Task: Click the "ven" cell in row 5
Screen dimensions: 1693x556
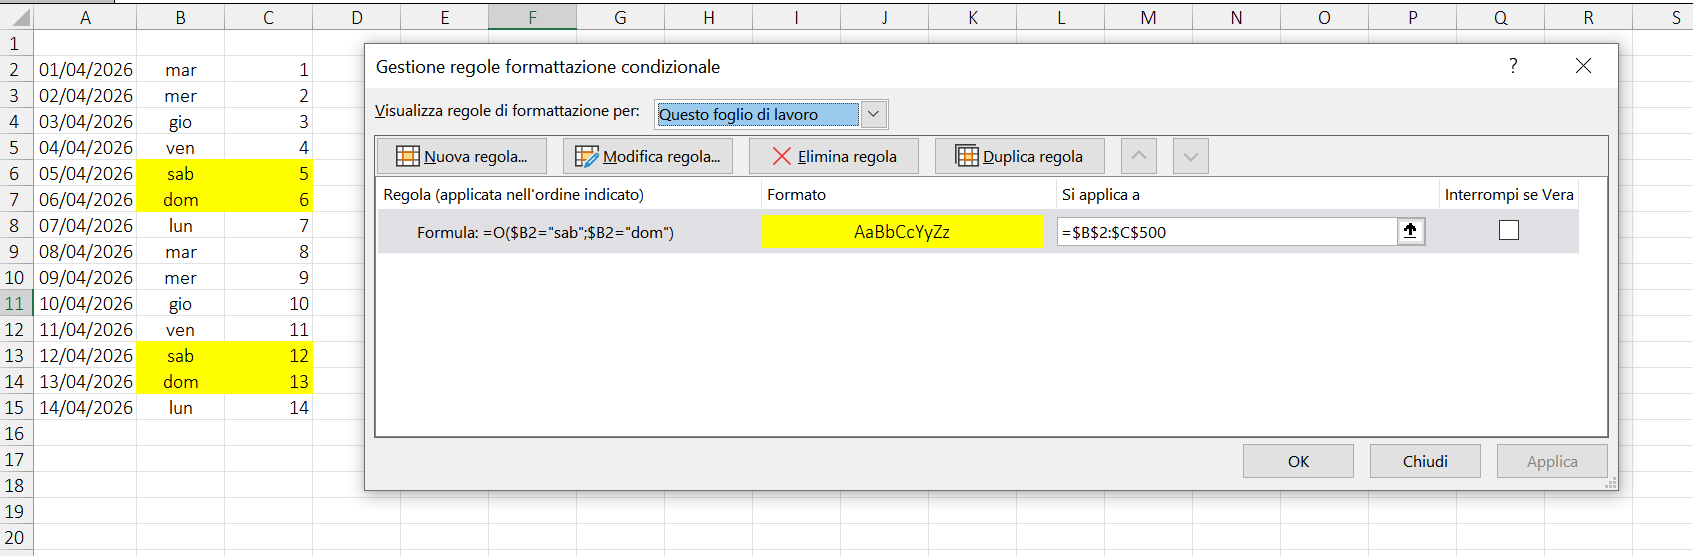Action: click(x=180, y=147)
